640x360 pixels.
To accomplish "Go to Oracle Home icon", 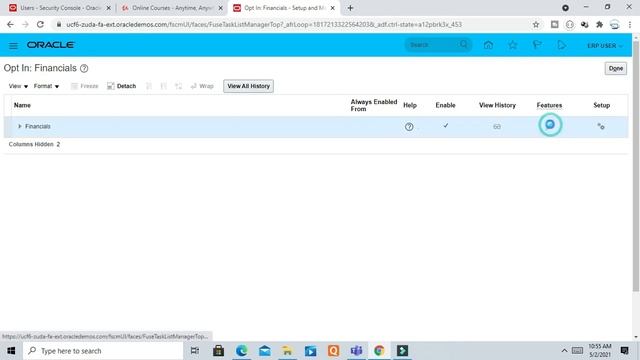I will click(x=488, y=45).
